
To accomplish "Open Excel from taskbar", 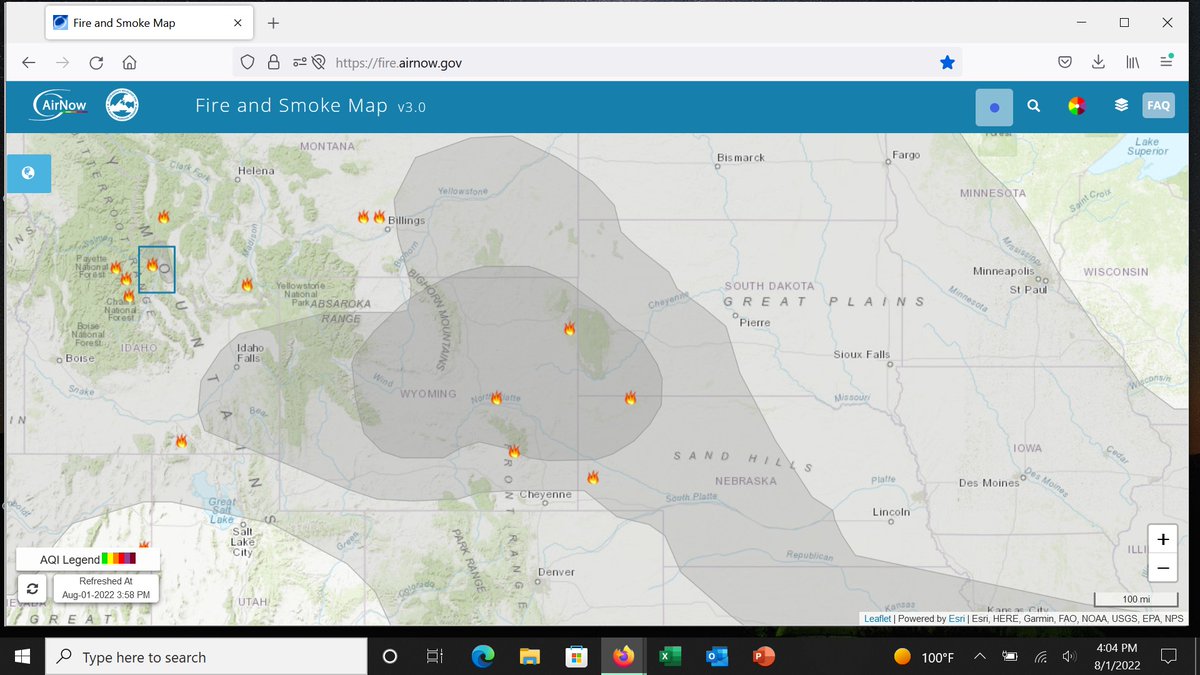I will point(670,656).
